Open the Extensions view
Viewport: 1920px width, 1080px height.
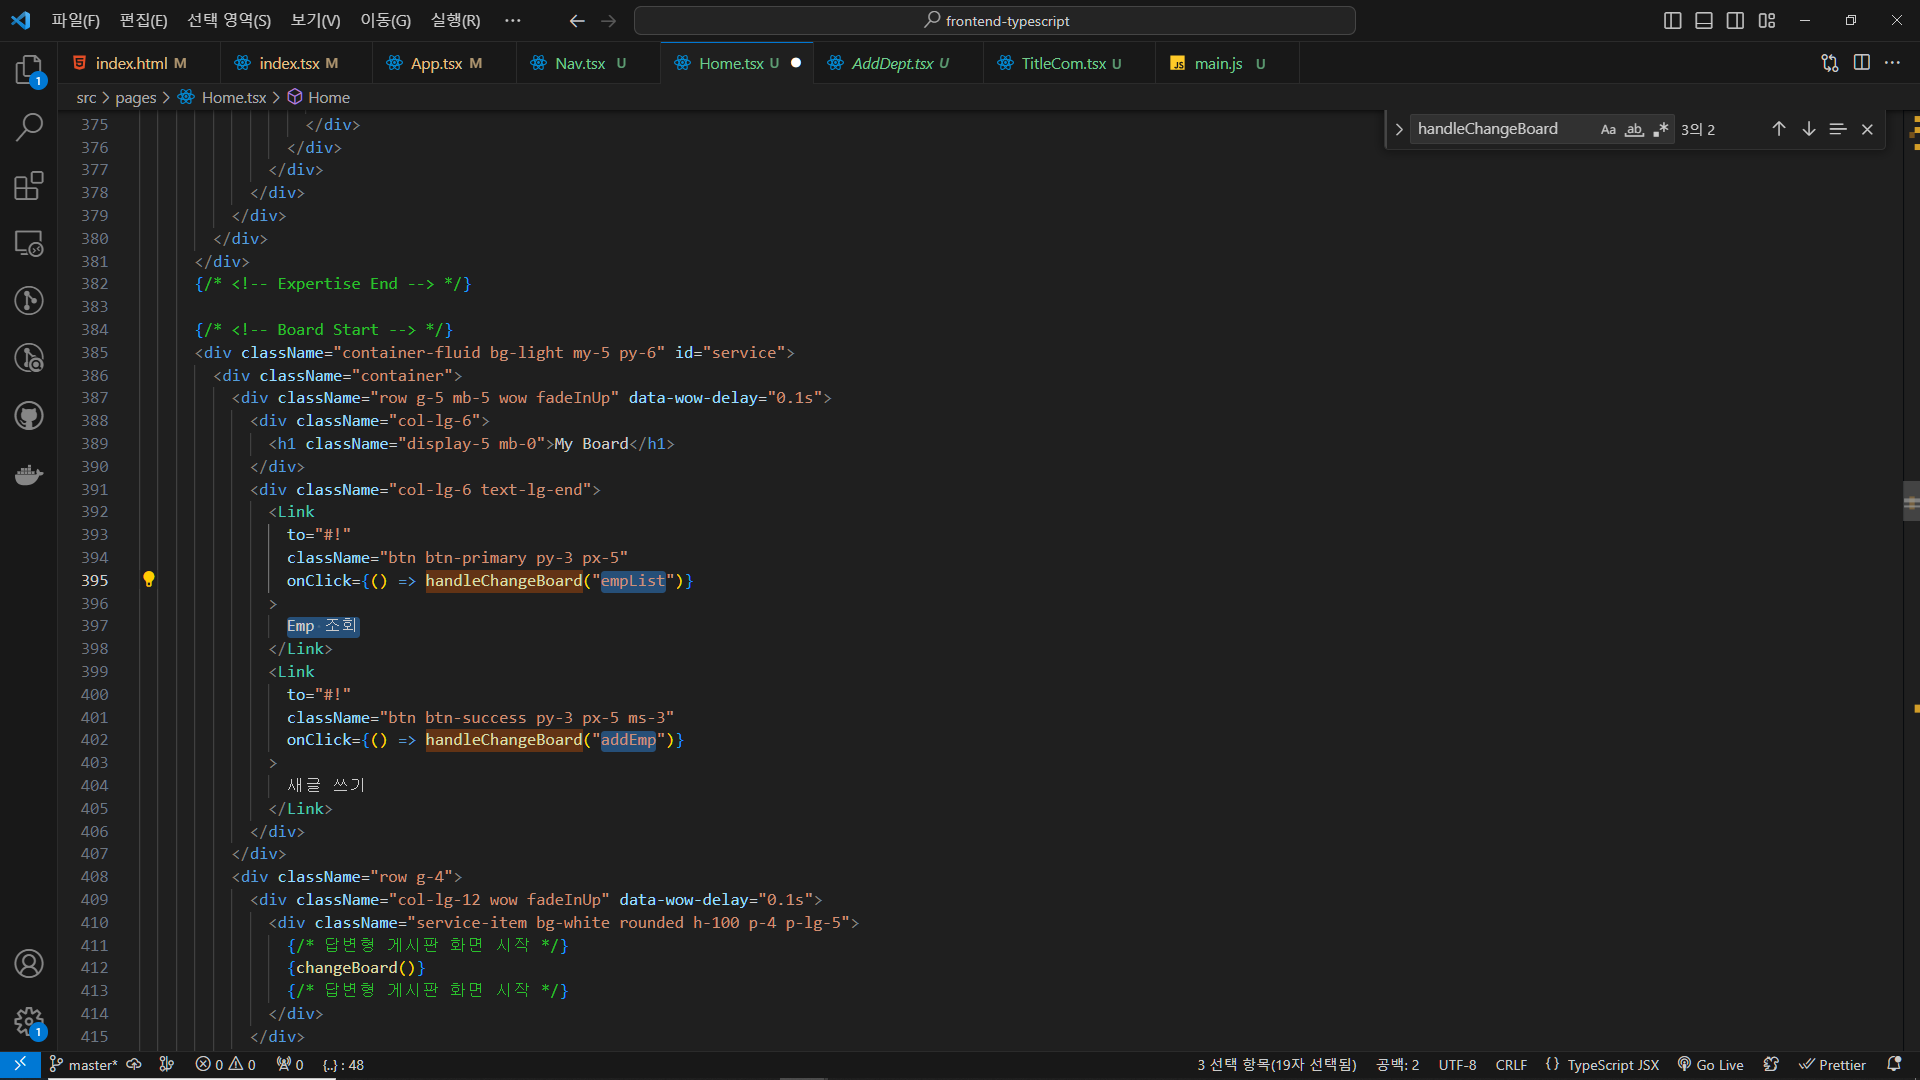[x=29, y=185]
